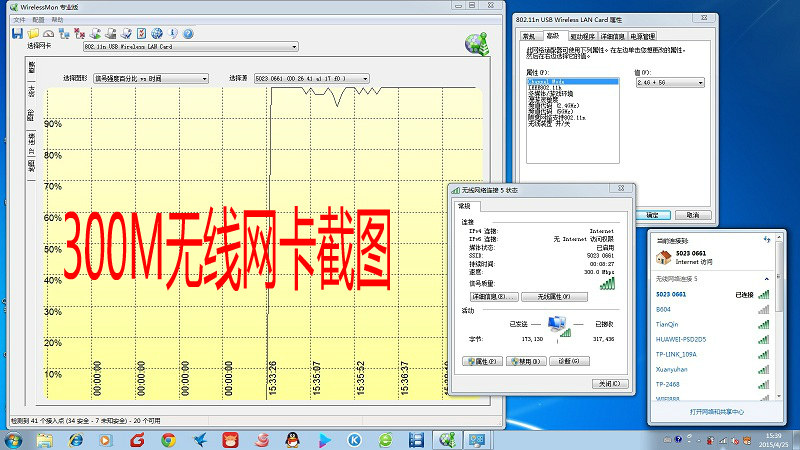Viewport: 800px width, 450px height.
Task: Open the QQ penguin taskbar icon
Action: [292, 440]
